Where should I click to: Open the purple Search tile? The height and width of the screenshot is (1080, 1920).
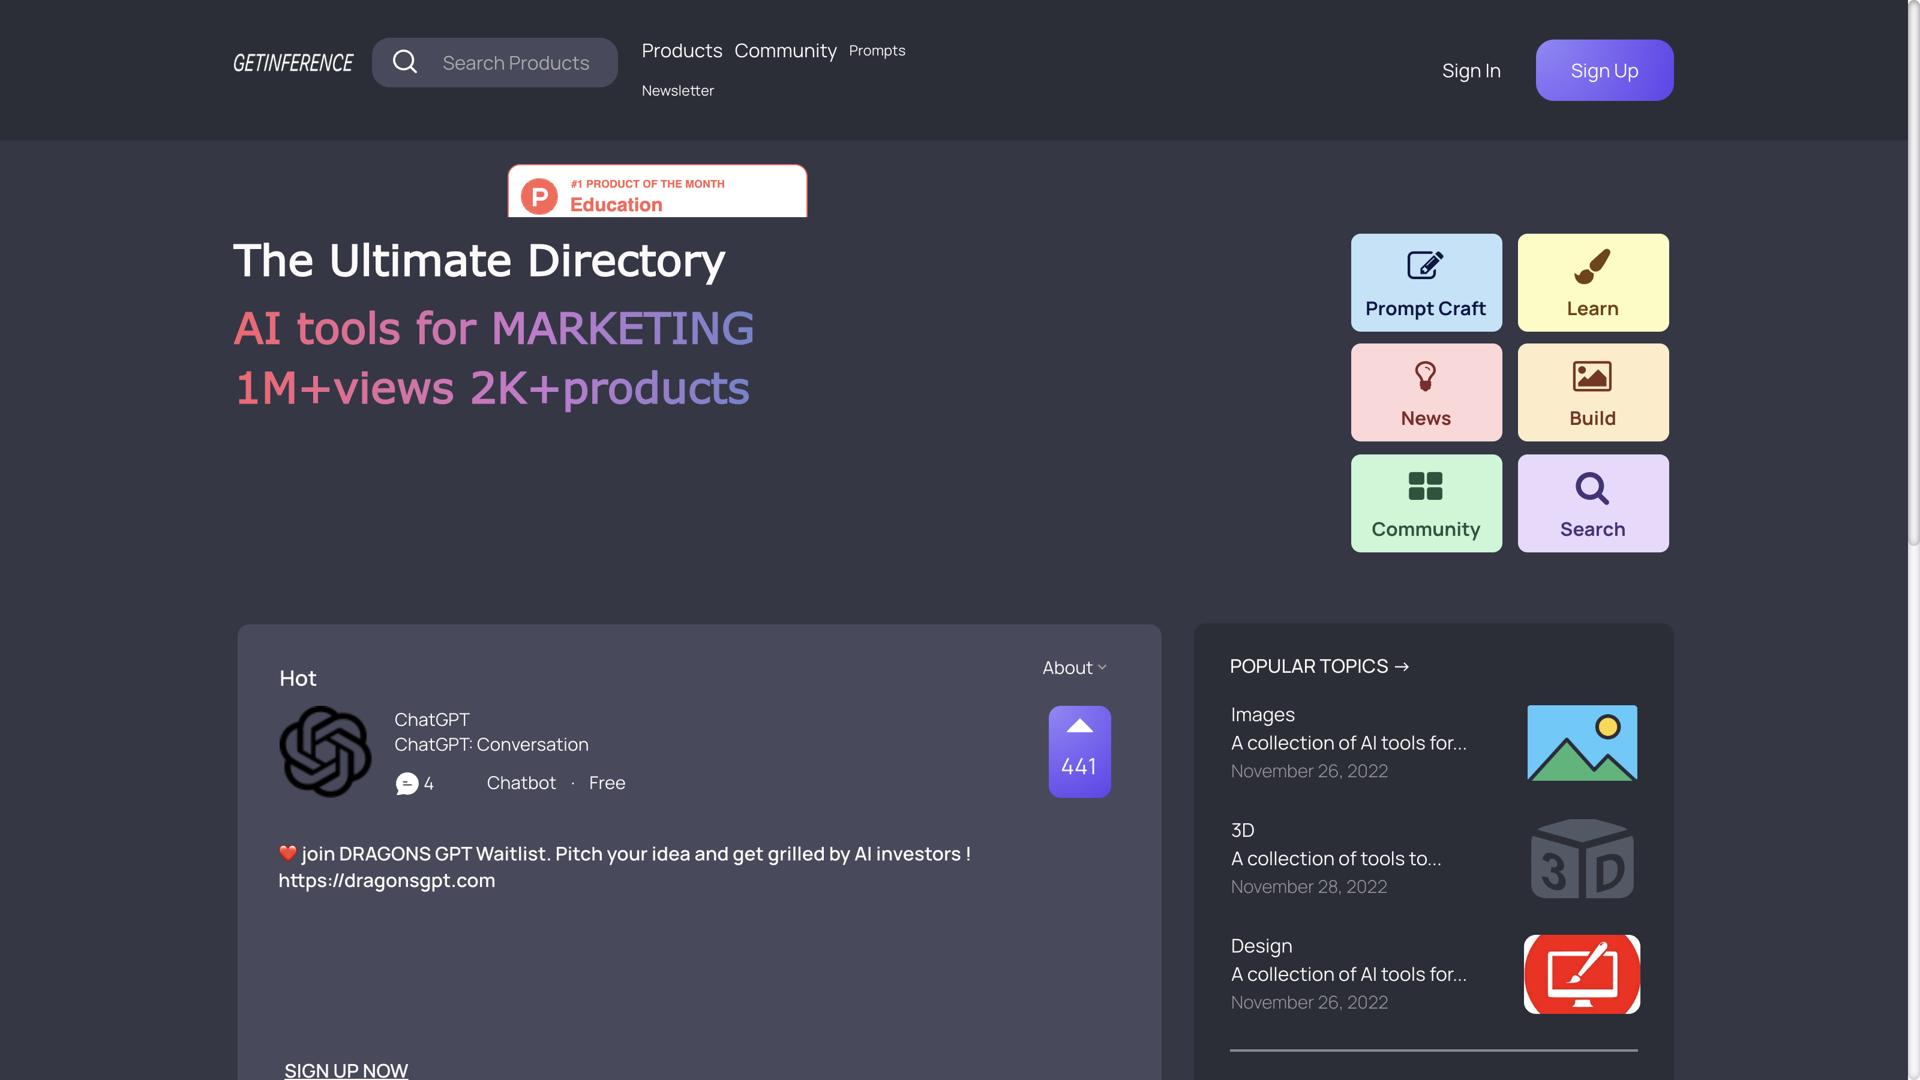pyautogui.click(x=1592, y=503)
